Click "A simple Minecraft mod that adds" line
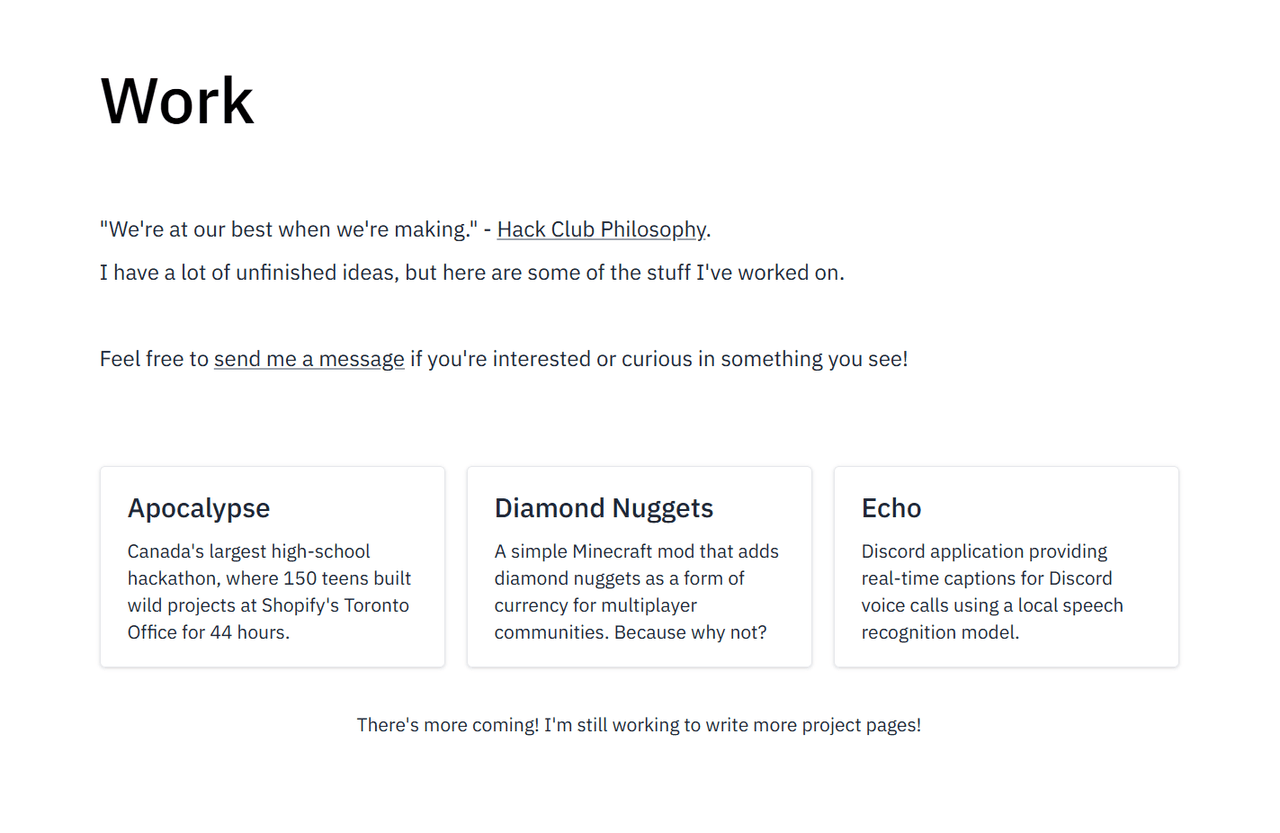Viewport: 1280px width, 833px height. [x=636, y=551]
